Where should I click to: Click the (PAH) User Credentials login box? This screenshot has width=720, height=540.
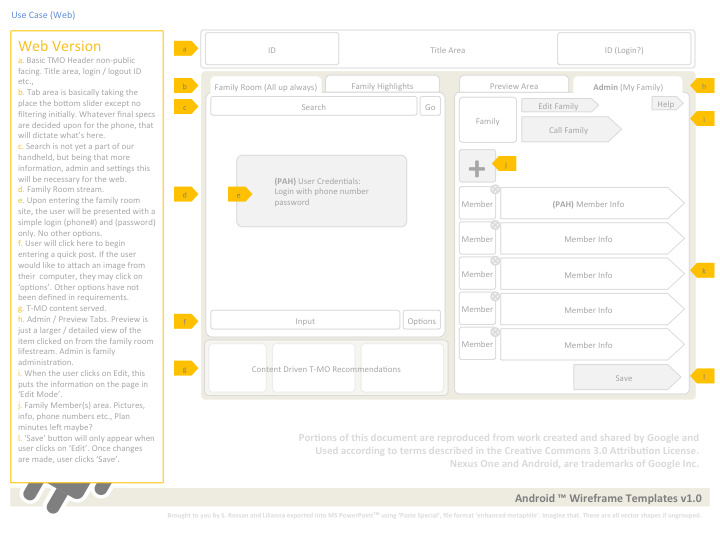tap(321, 191)
